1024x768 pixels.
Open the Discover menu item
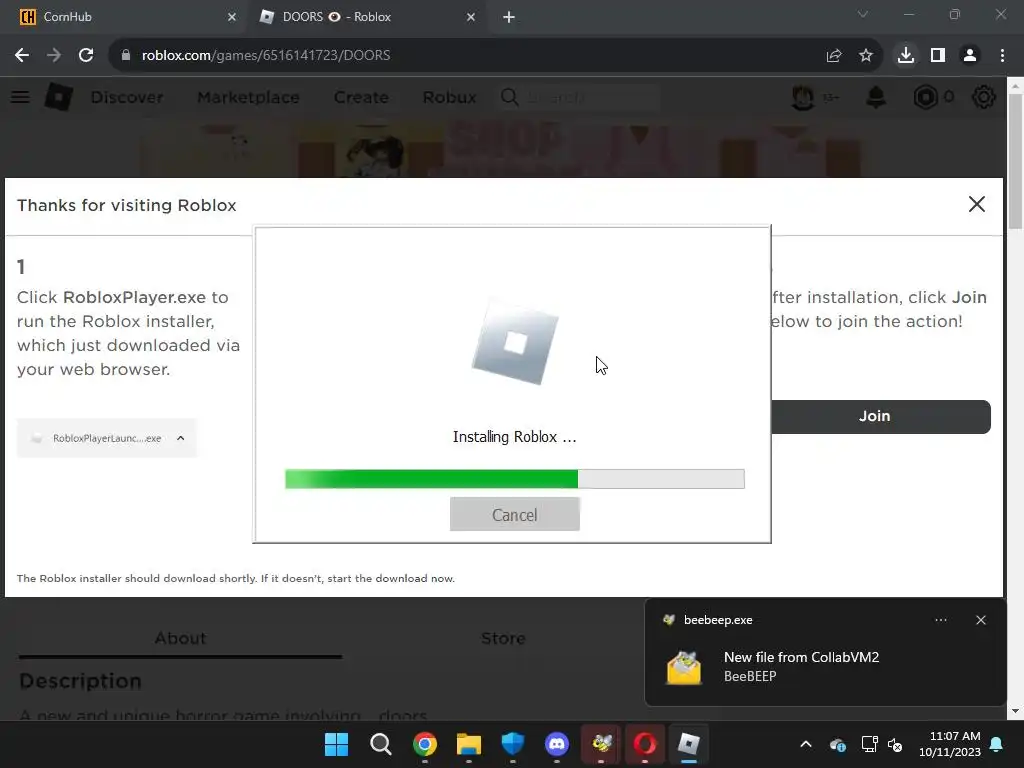tap(127, 97)
